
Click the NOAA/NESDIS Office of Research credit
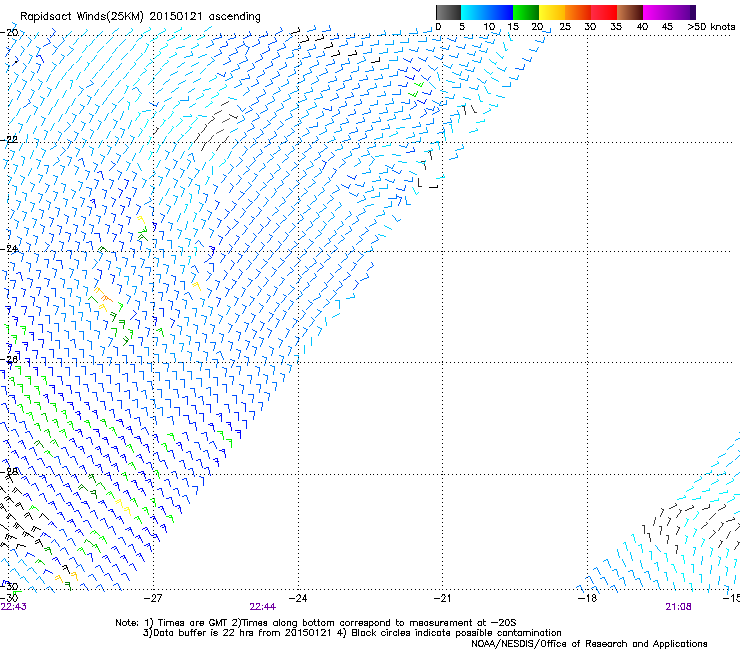589,644
